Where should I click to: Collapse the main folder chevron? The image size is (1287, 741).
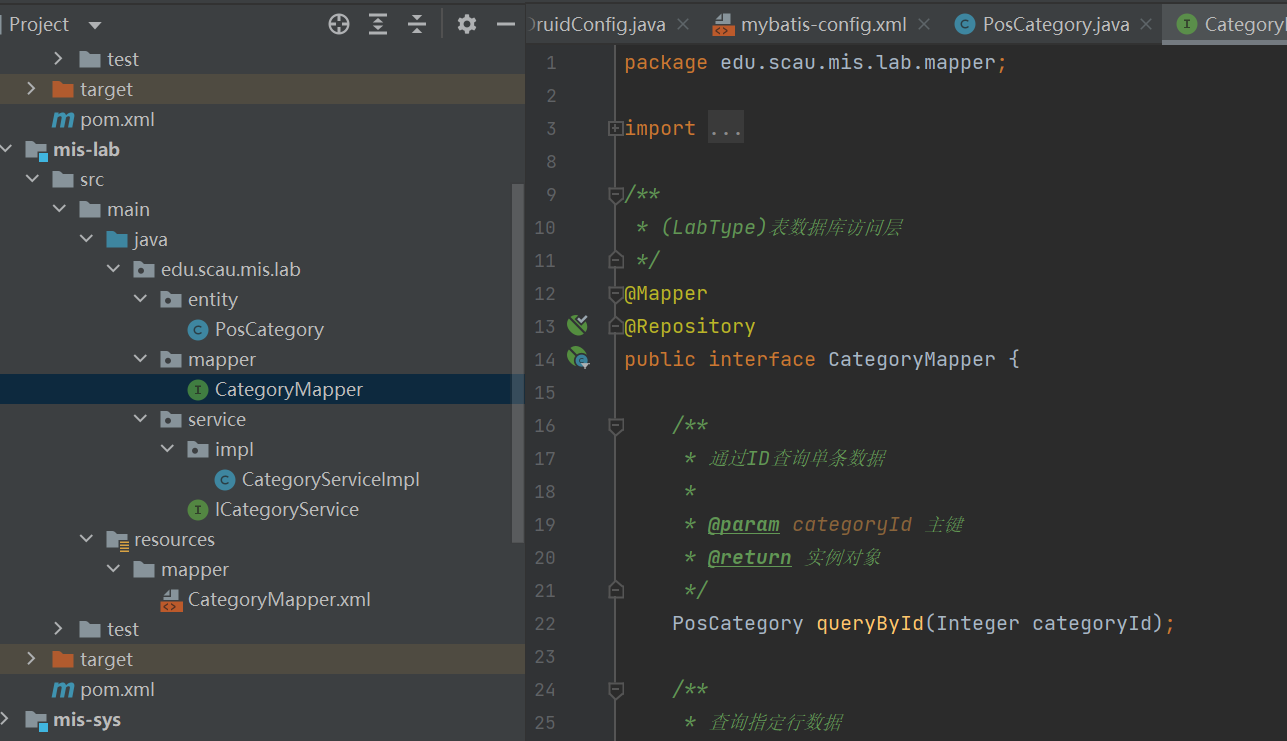[59, 209]
